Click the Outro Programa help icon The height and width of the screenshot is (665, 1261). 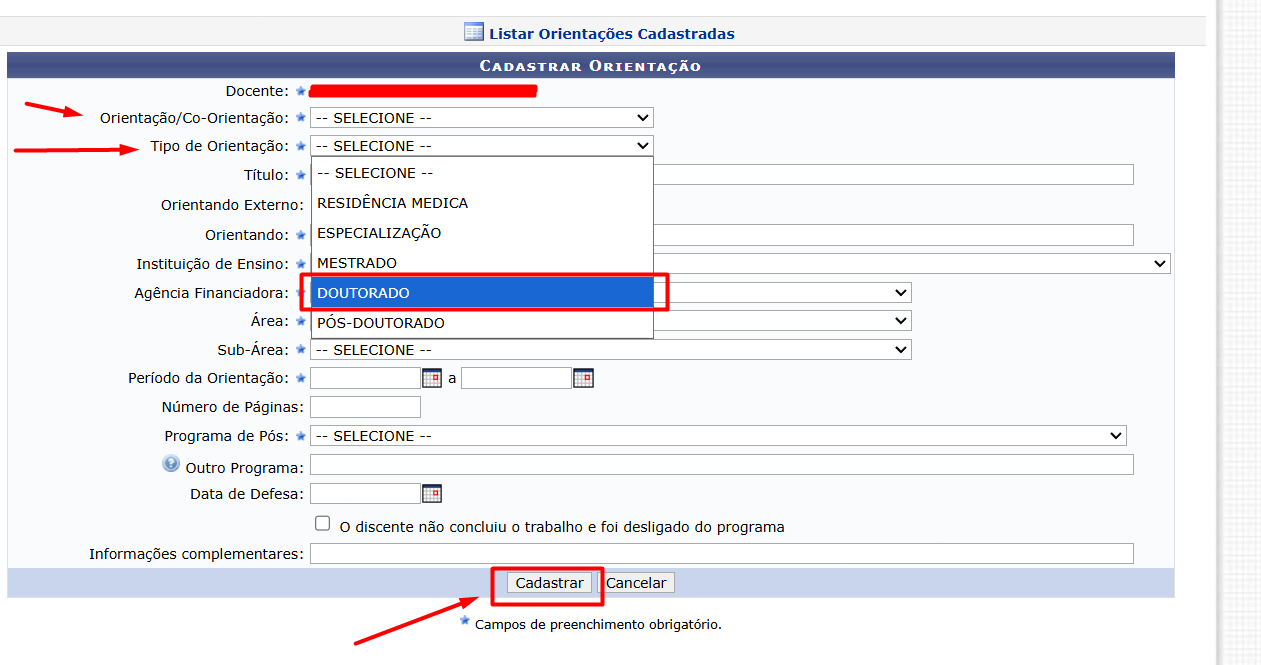point(171,465)
